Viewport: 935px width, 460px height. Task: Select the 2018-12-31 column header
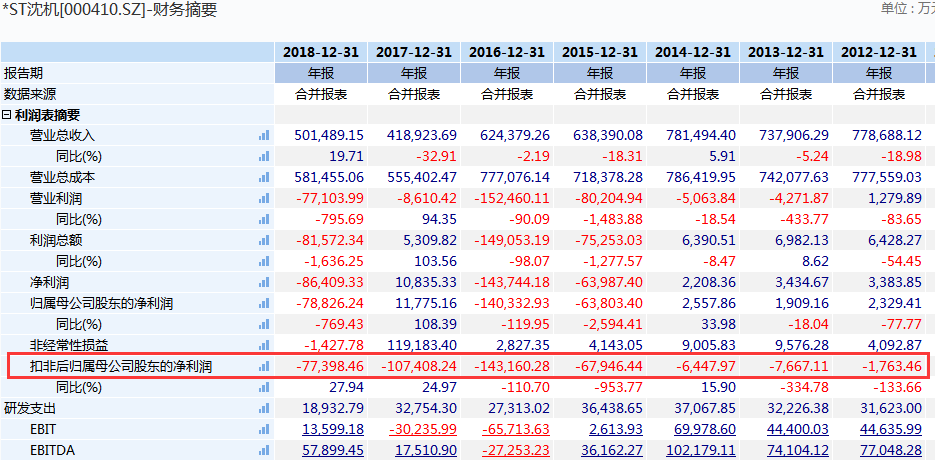coord(321,53)
